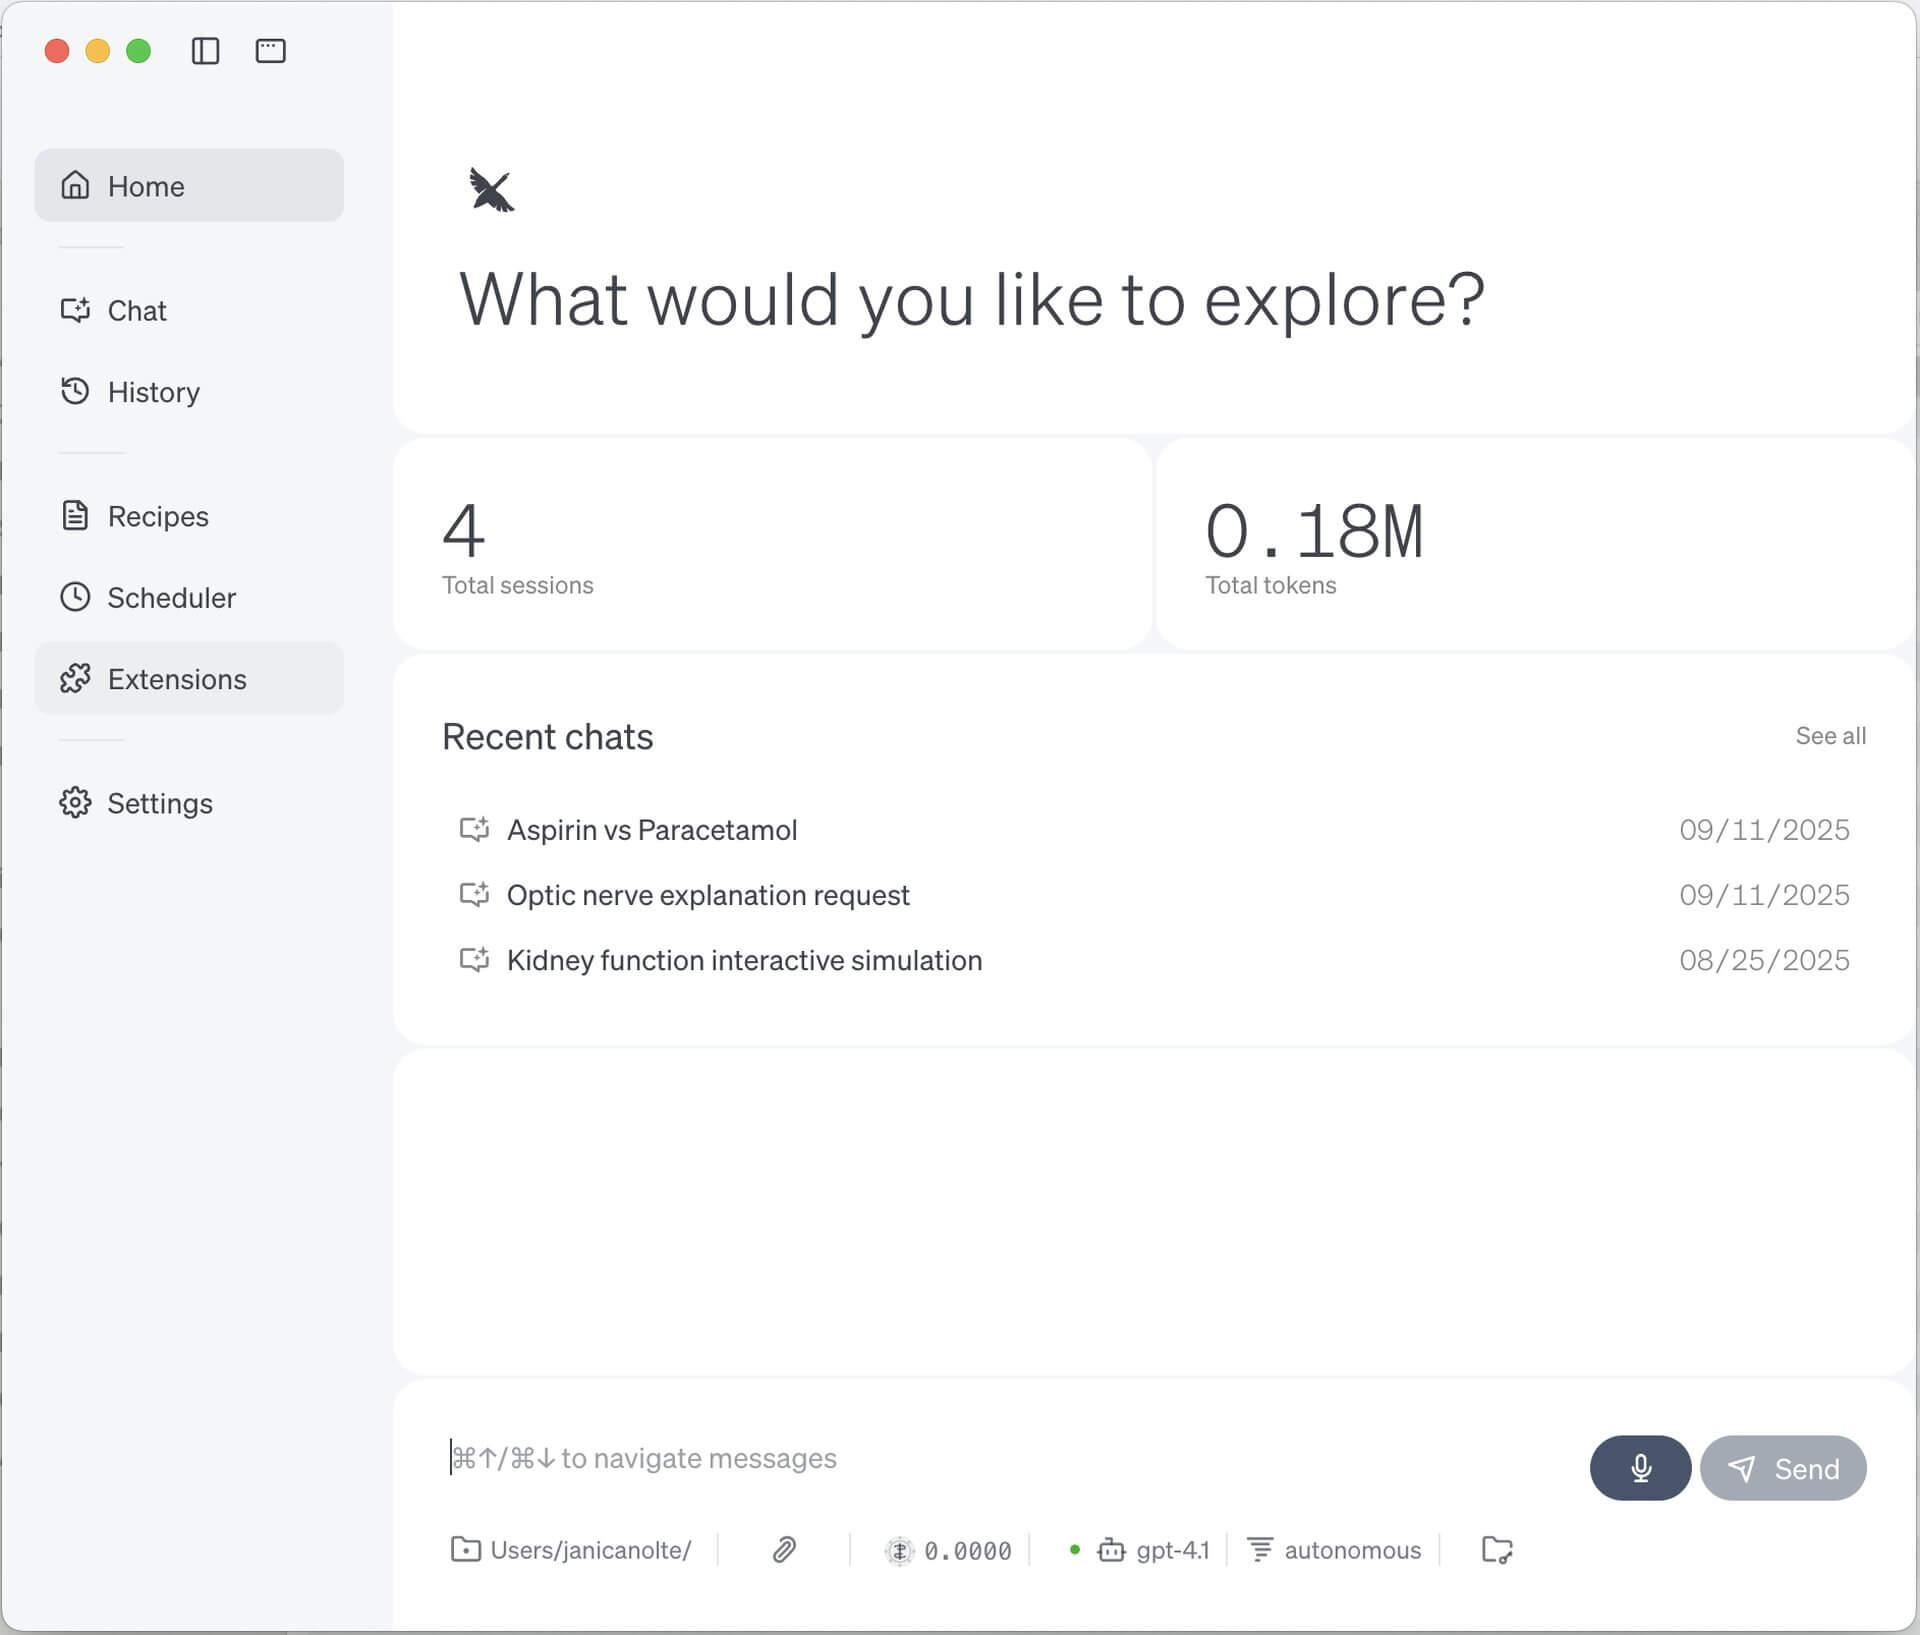
Task: Click the paperclip attach file icon
Action: click(x=784, y=1550)
